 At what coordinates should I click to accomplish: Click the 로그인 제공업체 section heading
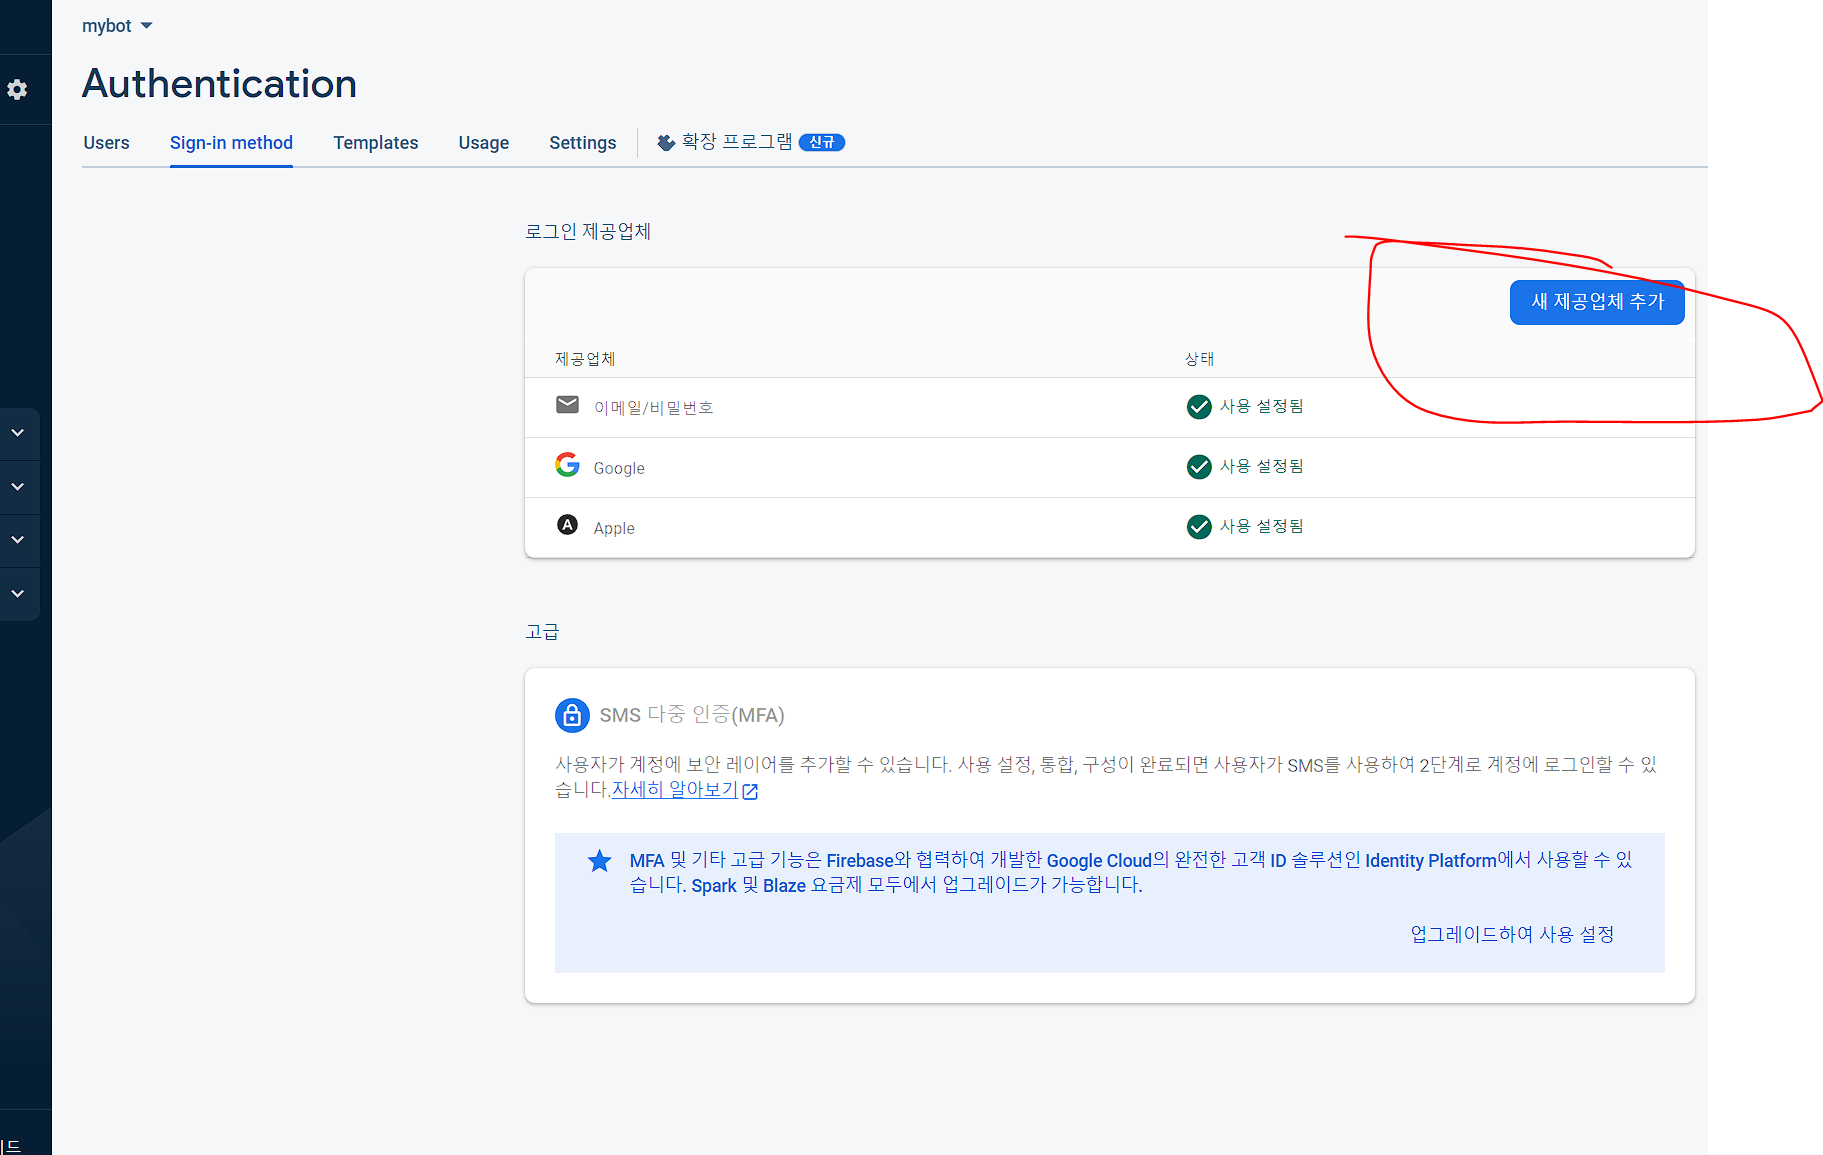588,231
